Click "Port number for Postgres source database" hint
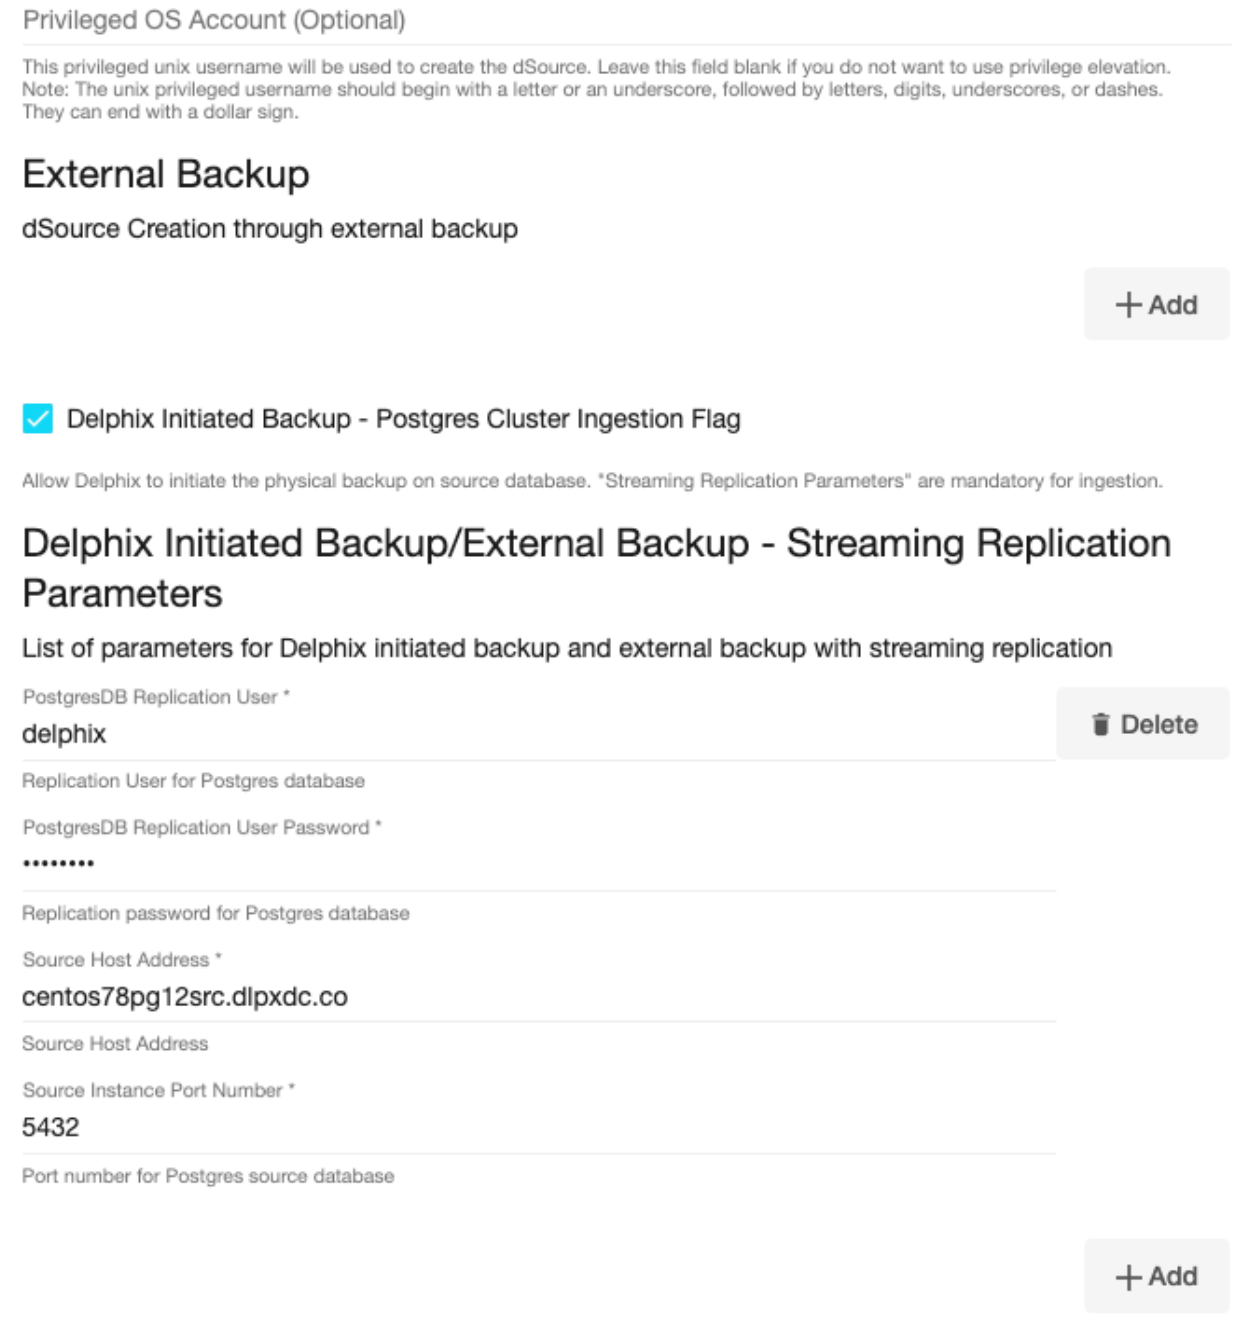 coord(208,1176)
